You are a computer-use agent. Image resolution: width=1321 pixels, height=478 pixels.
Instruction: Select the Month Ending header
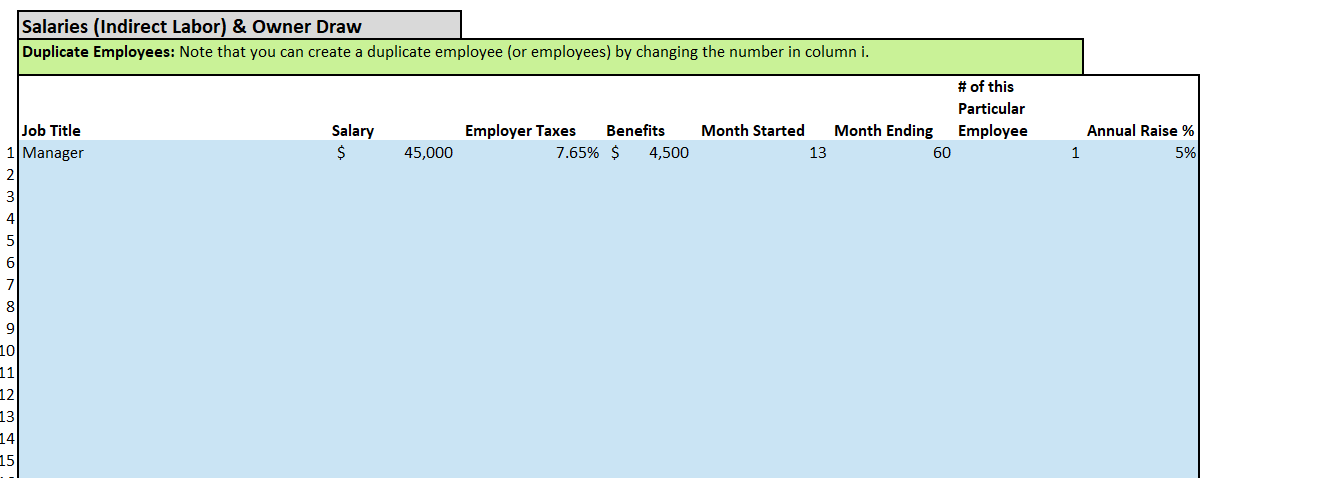point(884,130)
